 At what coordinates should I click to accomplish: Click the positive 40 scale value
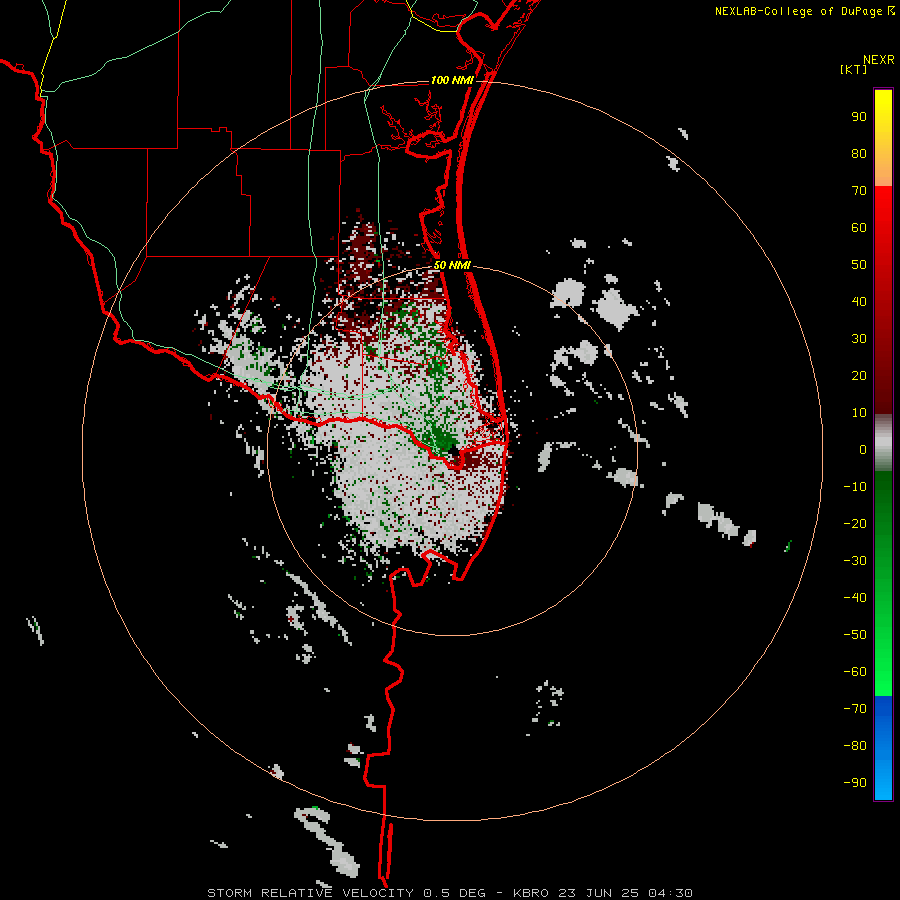pos(859,302)
